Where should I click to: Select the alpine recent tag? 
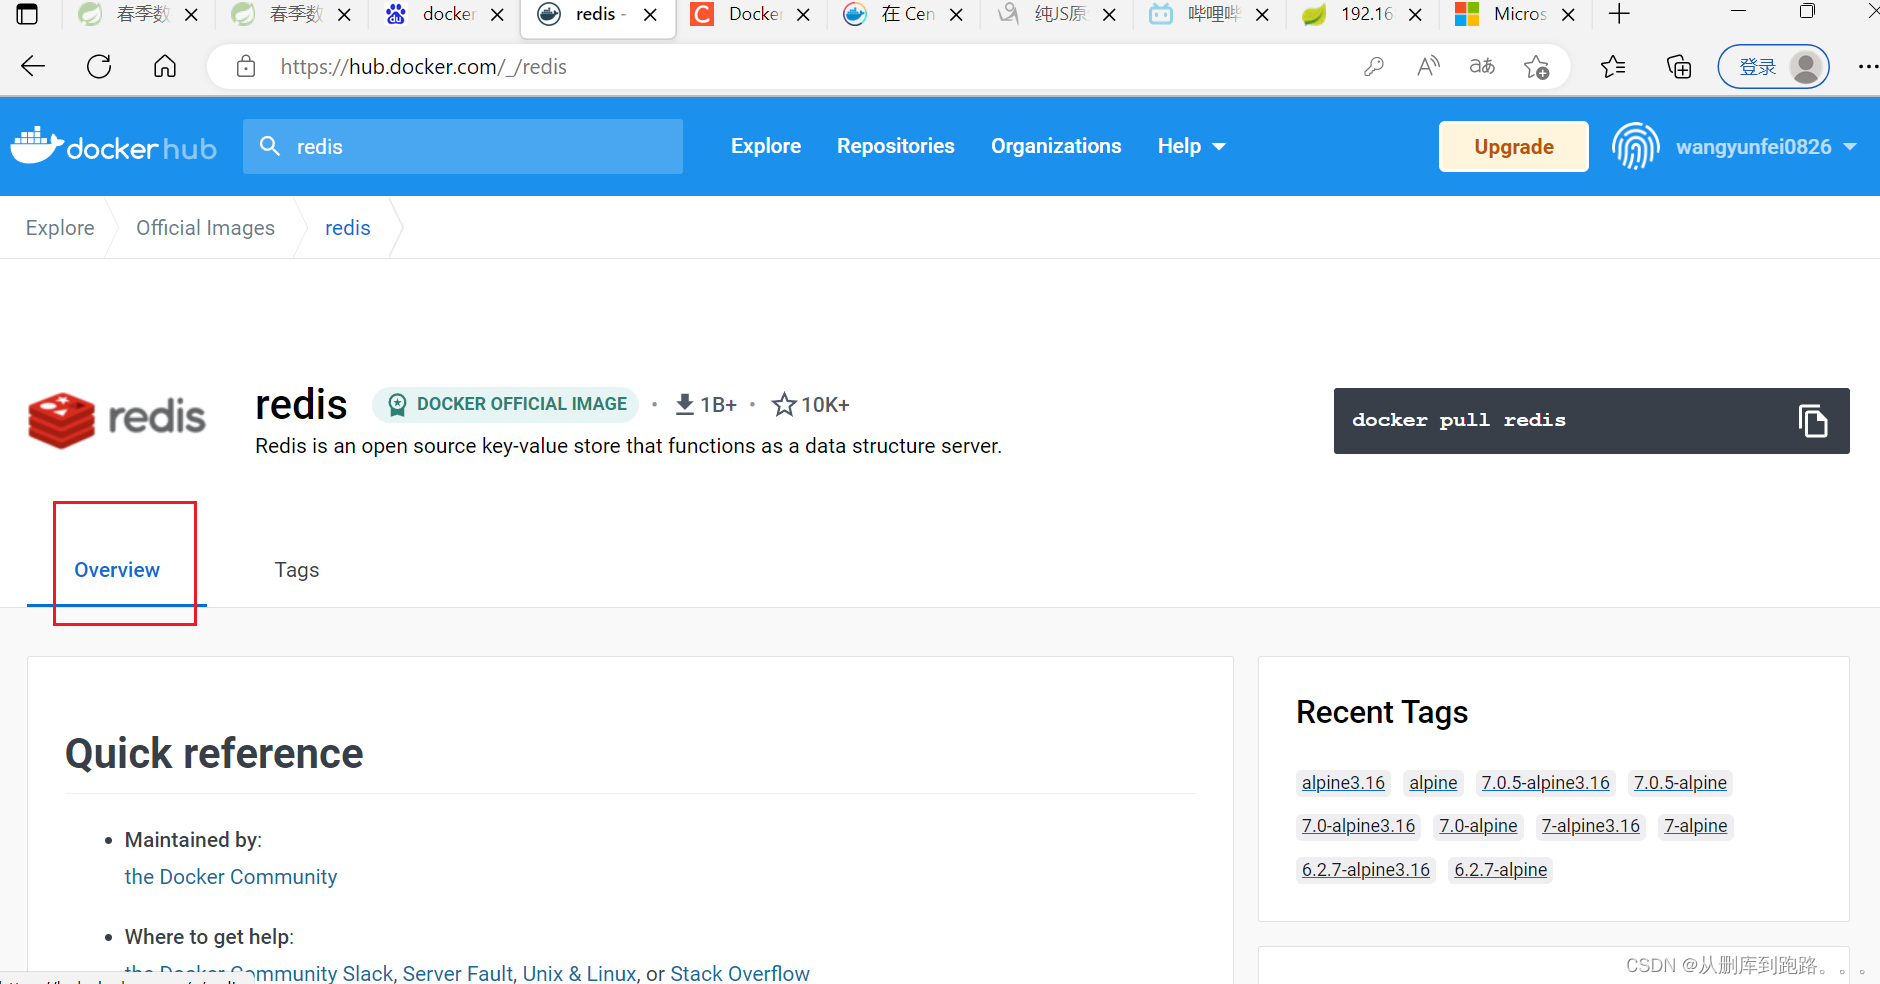1433,783
